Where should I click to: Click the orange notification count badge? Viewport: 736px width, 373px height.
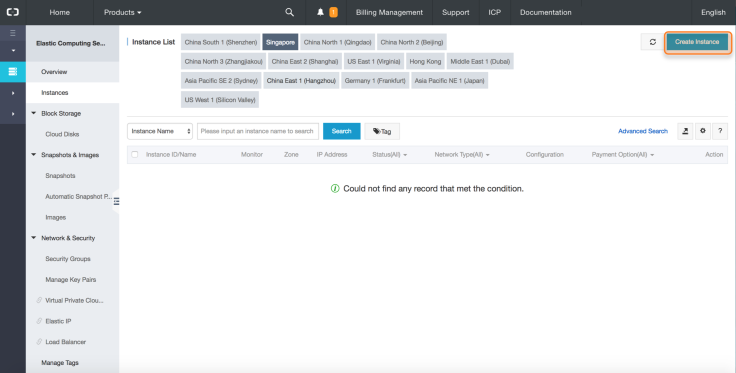pos(333,12)
